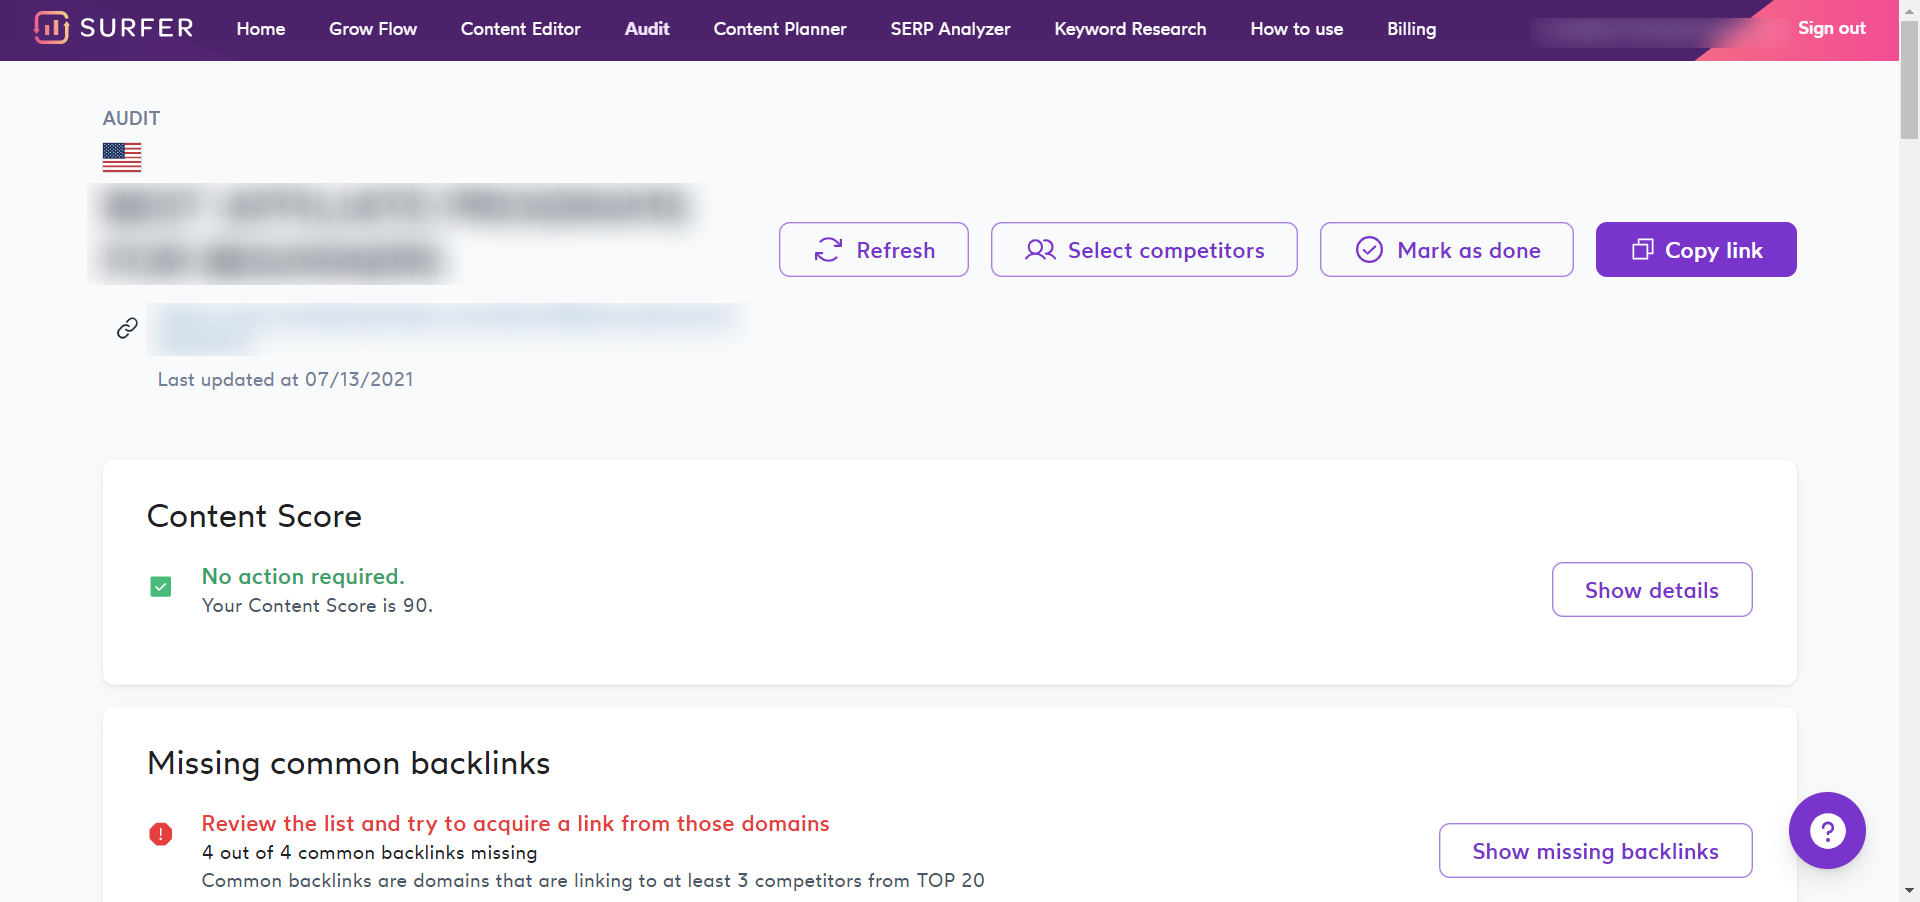Image resolution: width=1920 pixels, height=902 pixels.
Task: Click the 'AUDIT' label
Action: 131,118
